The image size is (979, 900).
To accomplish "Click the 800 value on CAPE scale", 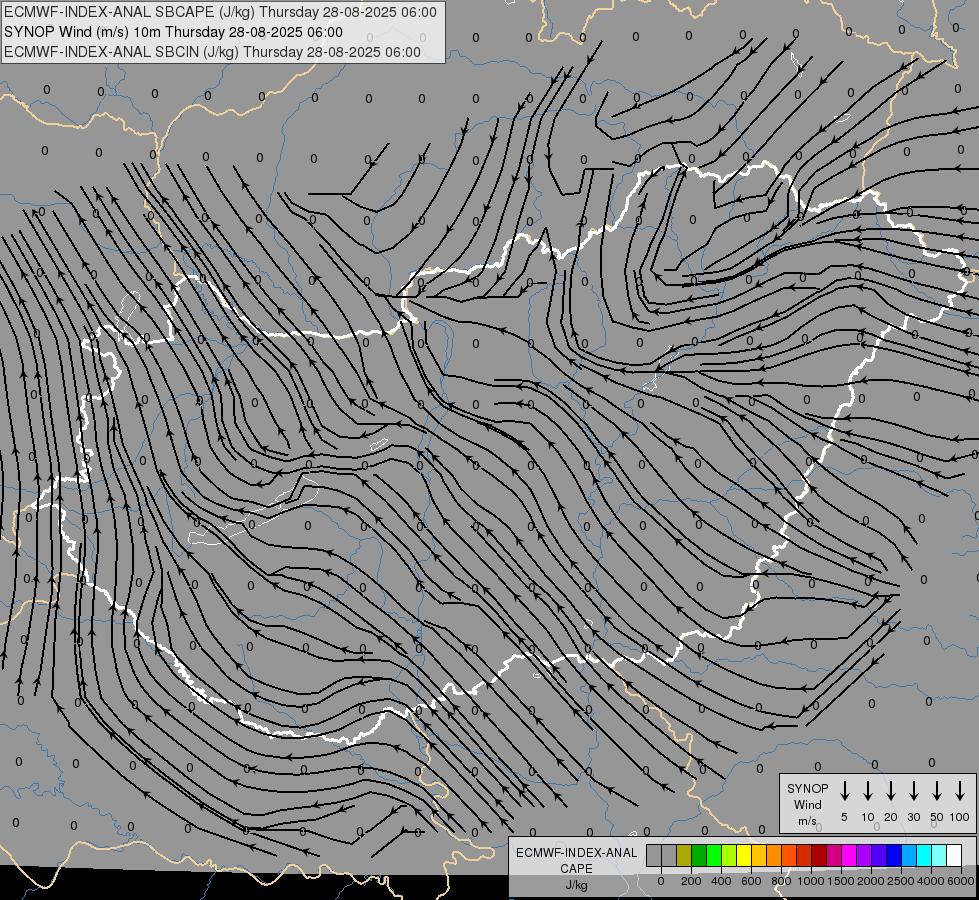I will [x=781, y=881].
